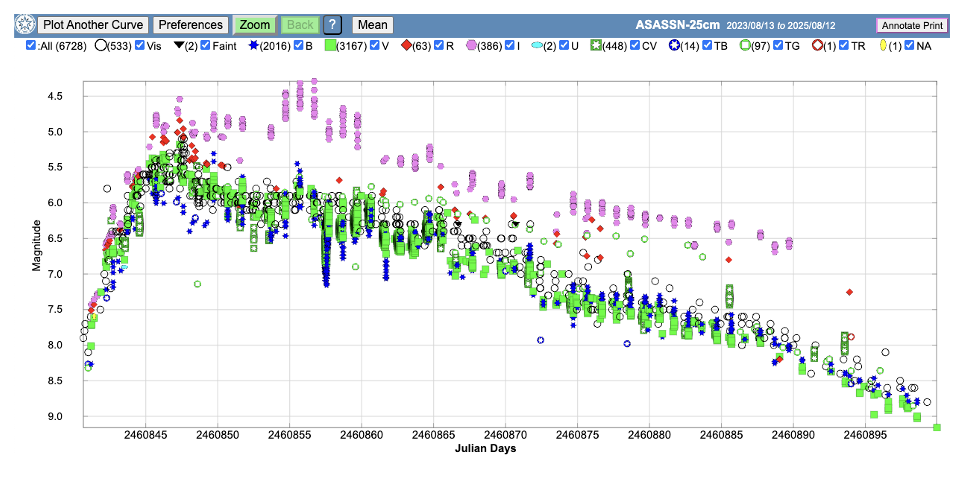Click the green square V legend icon
This screenshot has height=486, width=958.
click(330, 46)
